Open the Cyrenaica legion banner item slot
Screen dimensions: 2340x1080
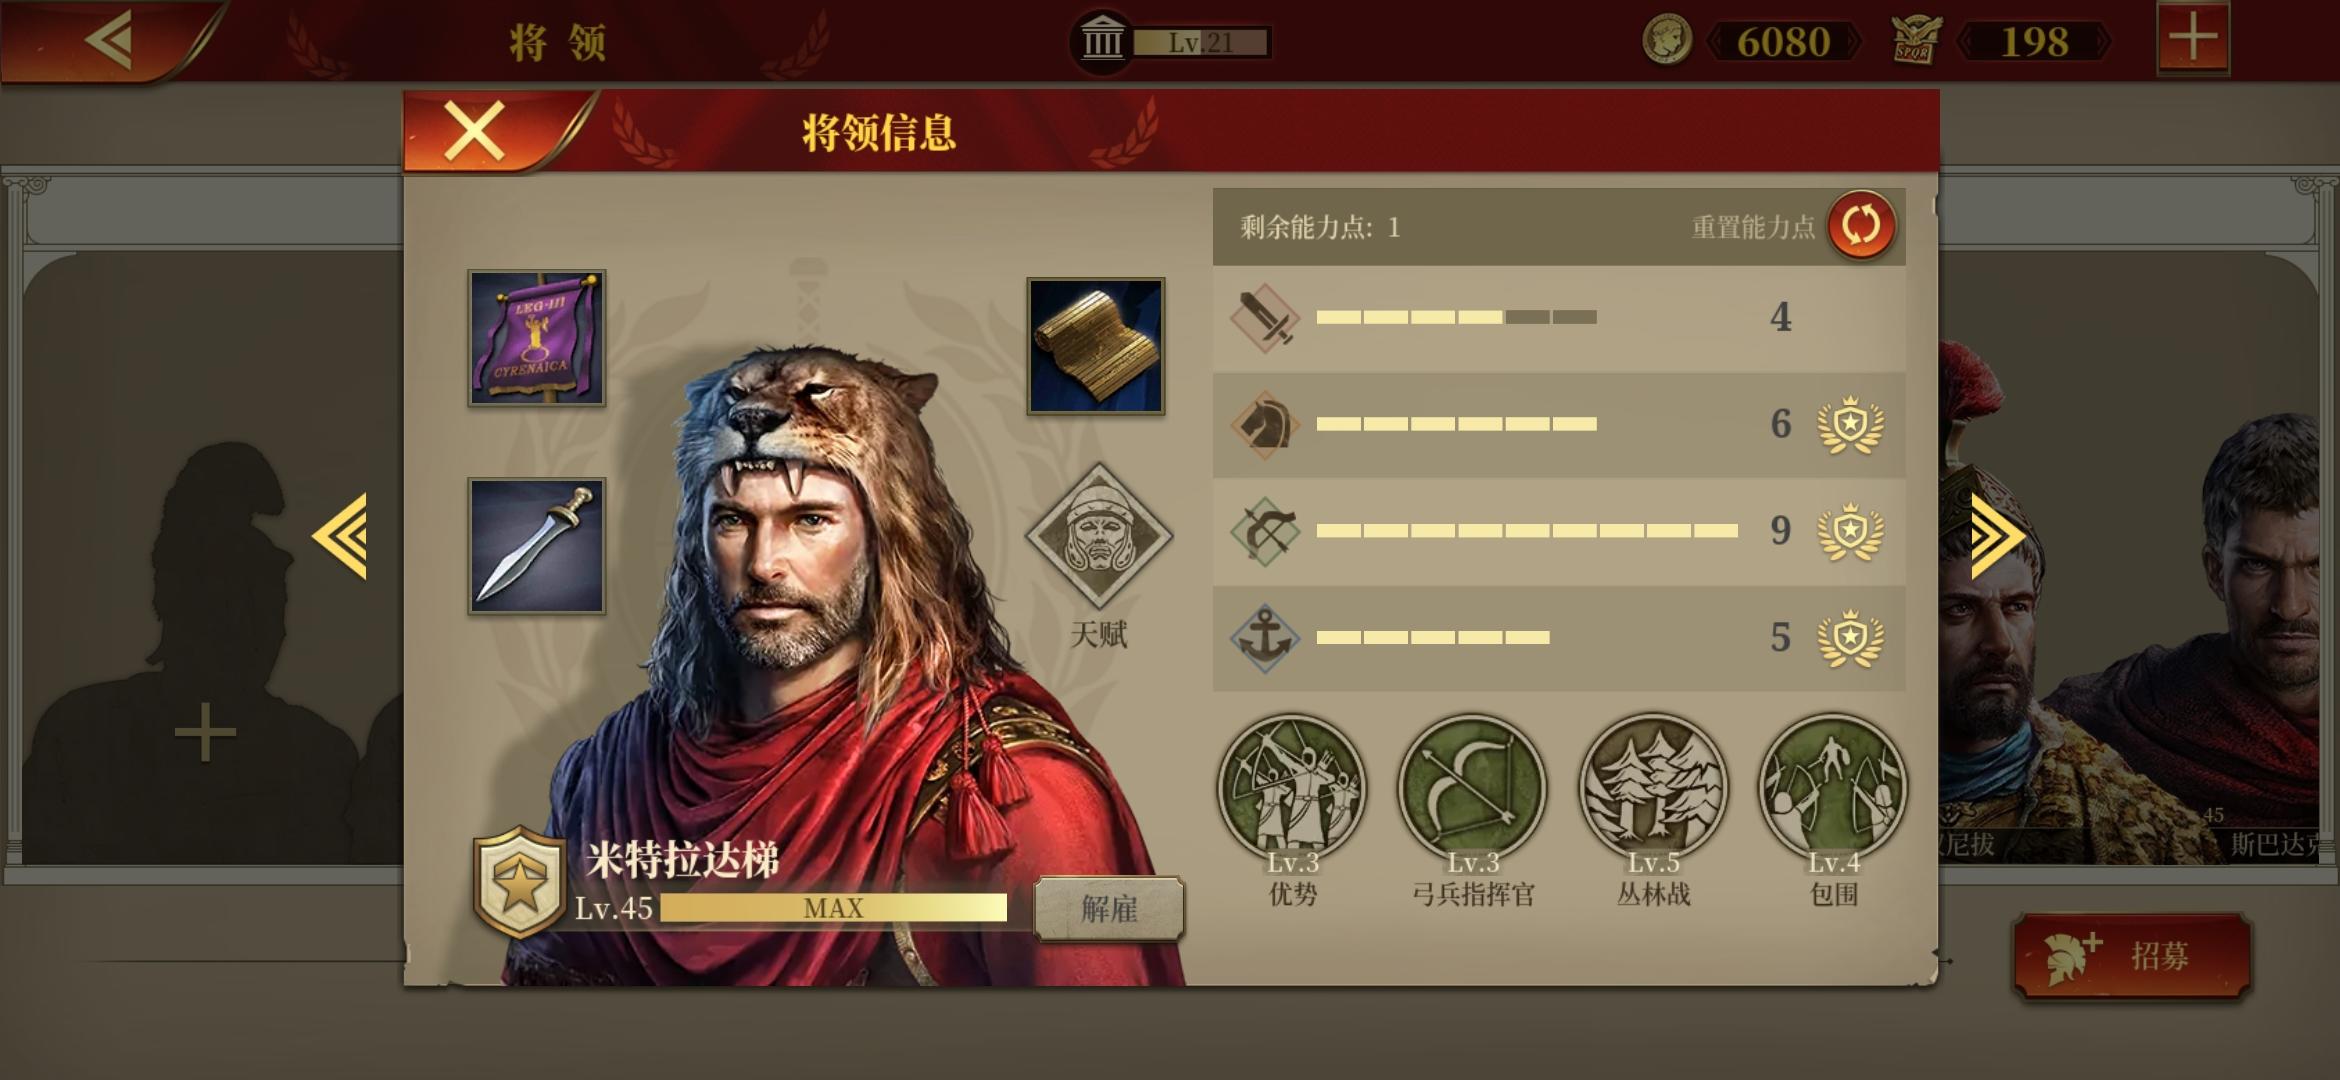[537, 338]
